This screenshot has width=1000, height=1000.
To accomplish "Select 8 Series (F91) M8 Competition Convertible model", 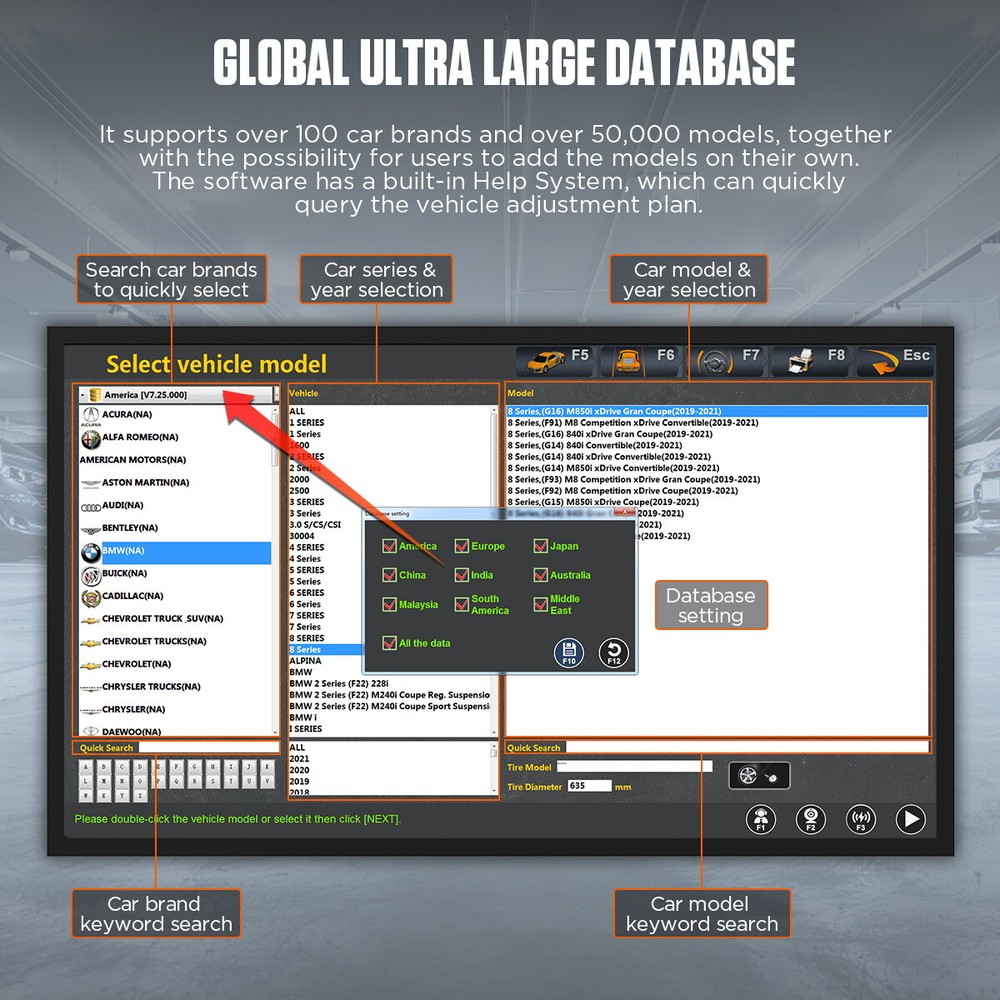I will [632, 423].
